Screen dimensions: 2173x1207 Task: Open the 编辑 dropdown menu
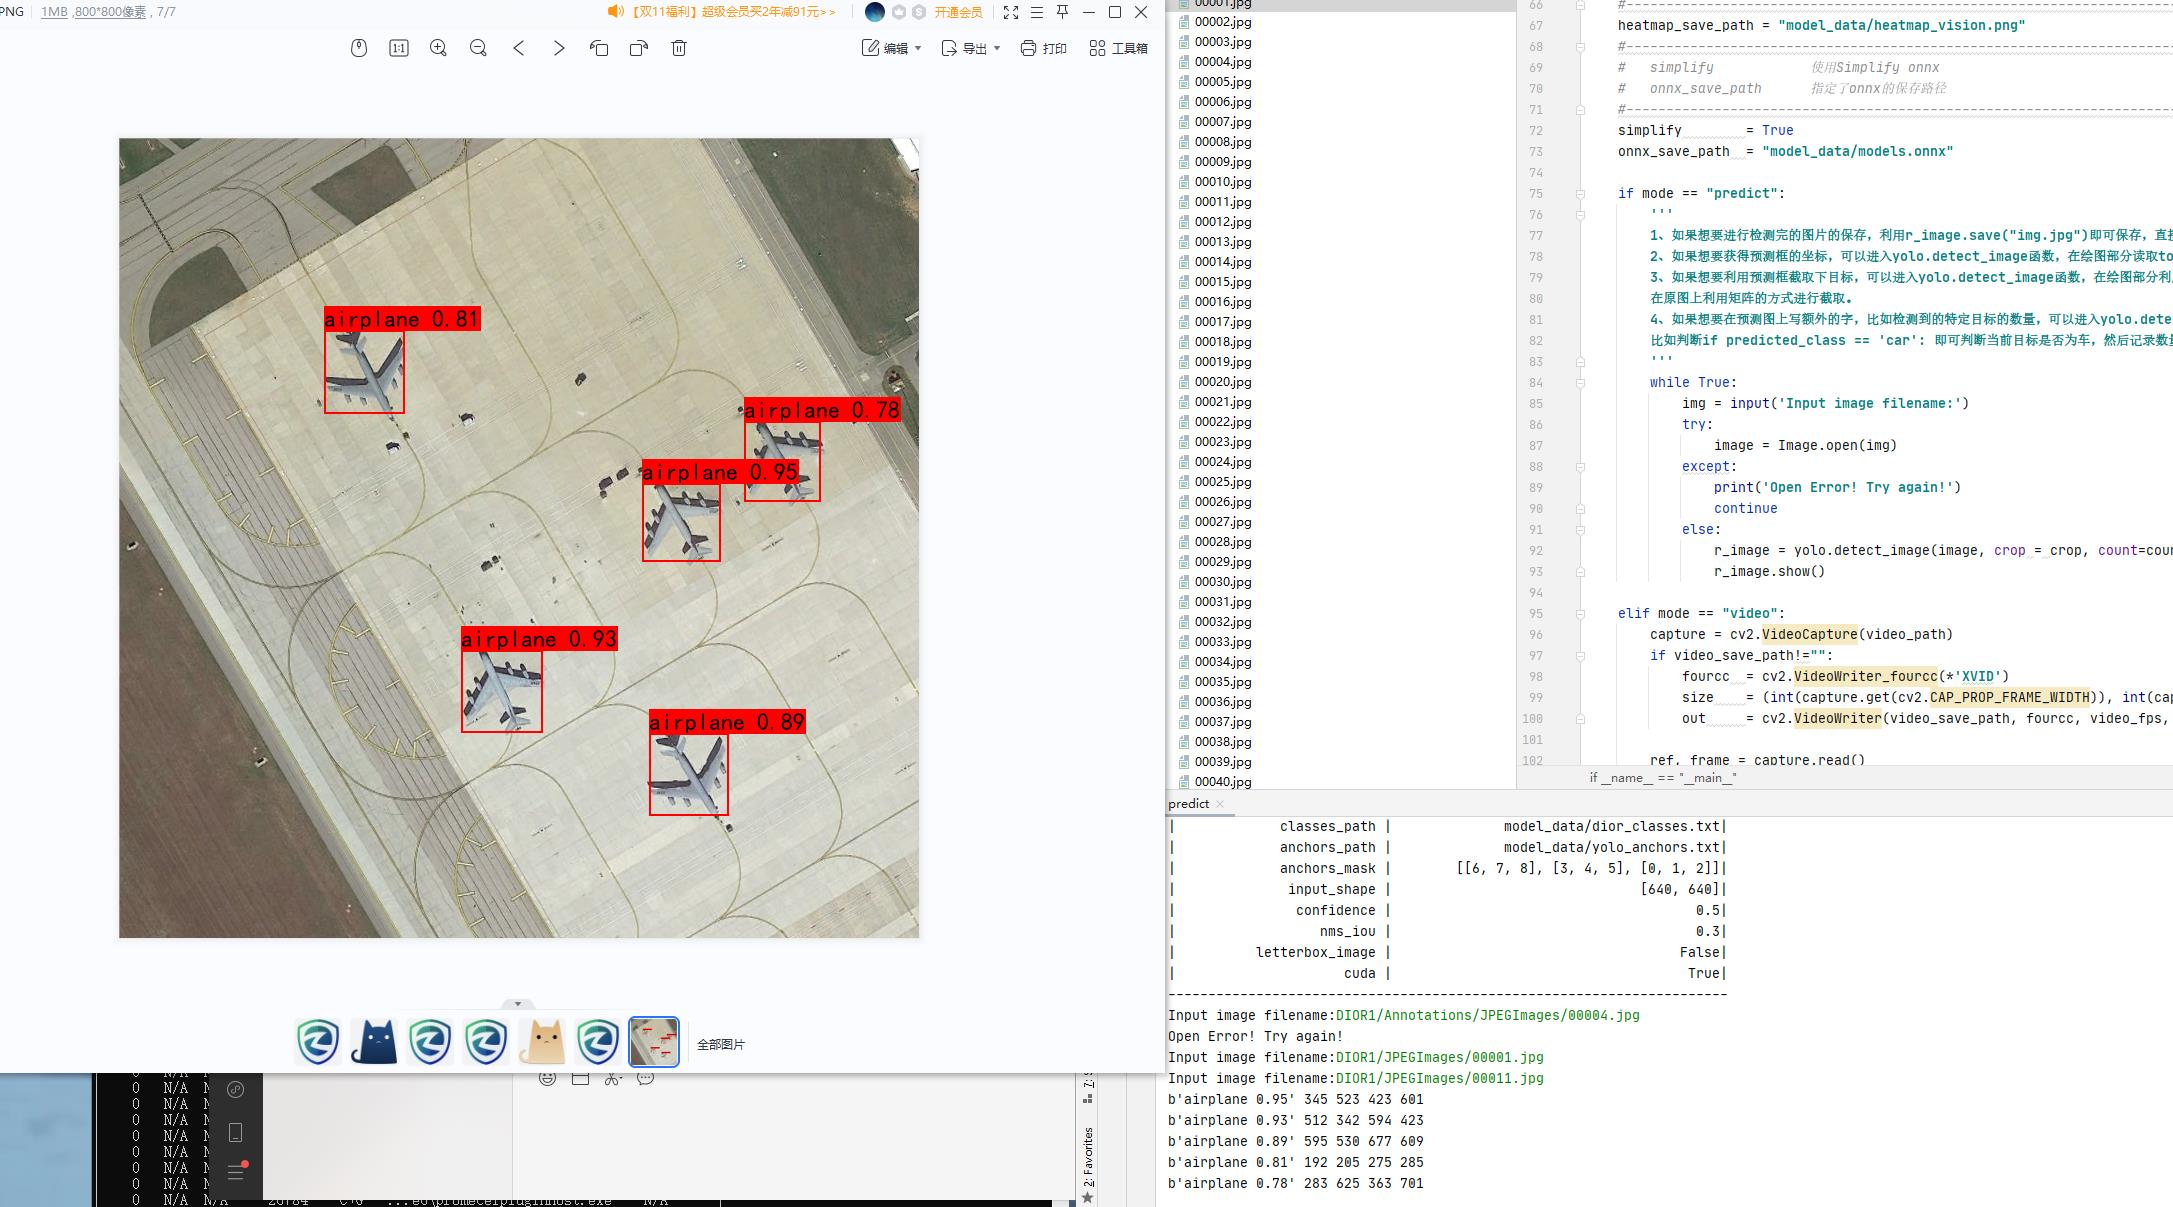click(892, 48)
